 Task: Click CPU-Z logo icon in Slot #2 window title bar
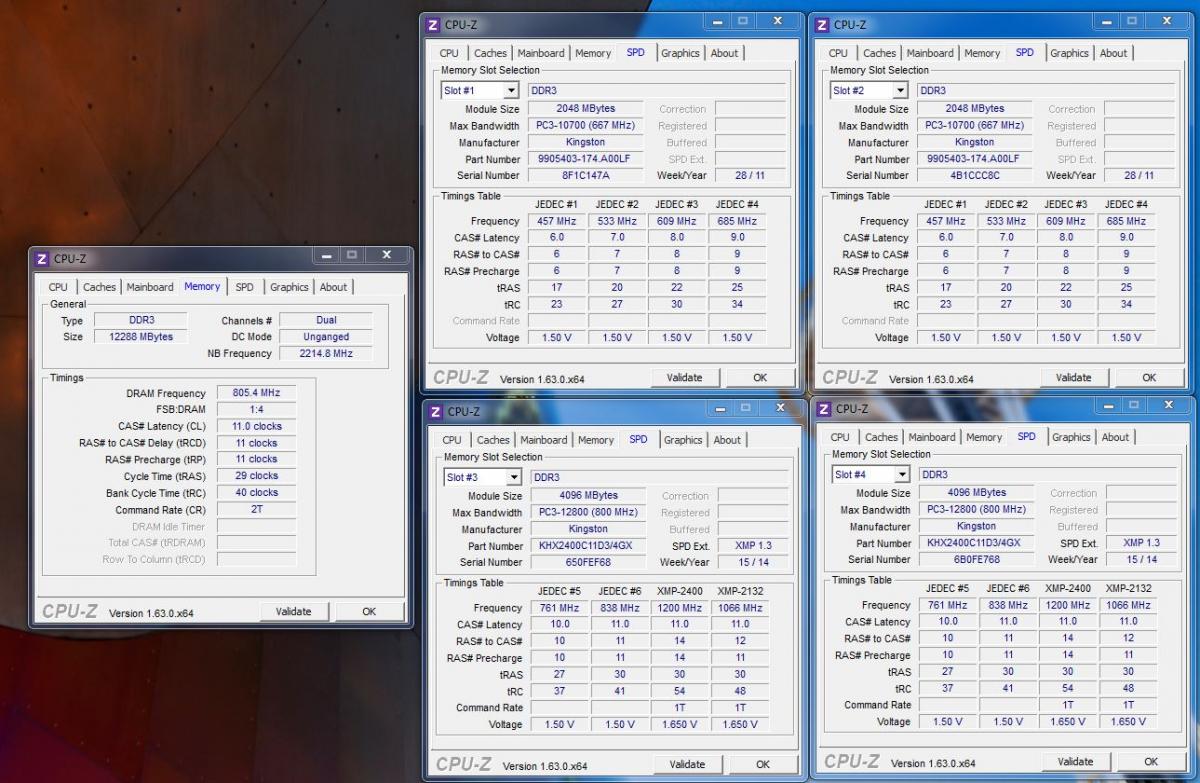click(x=821, y=25)
